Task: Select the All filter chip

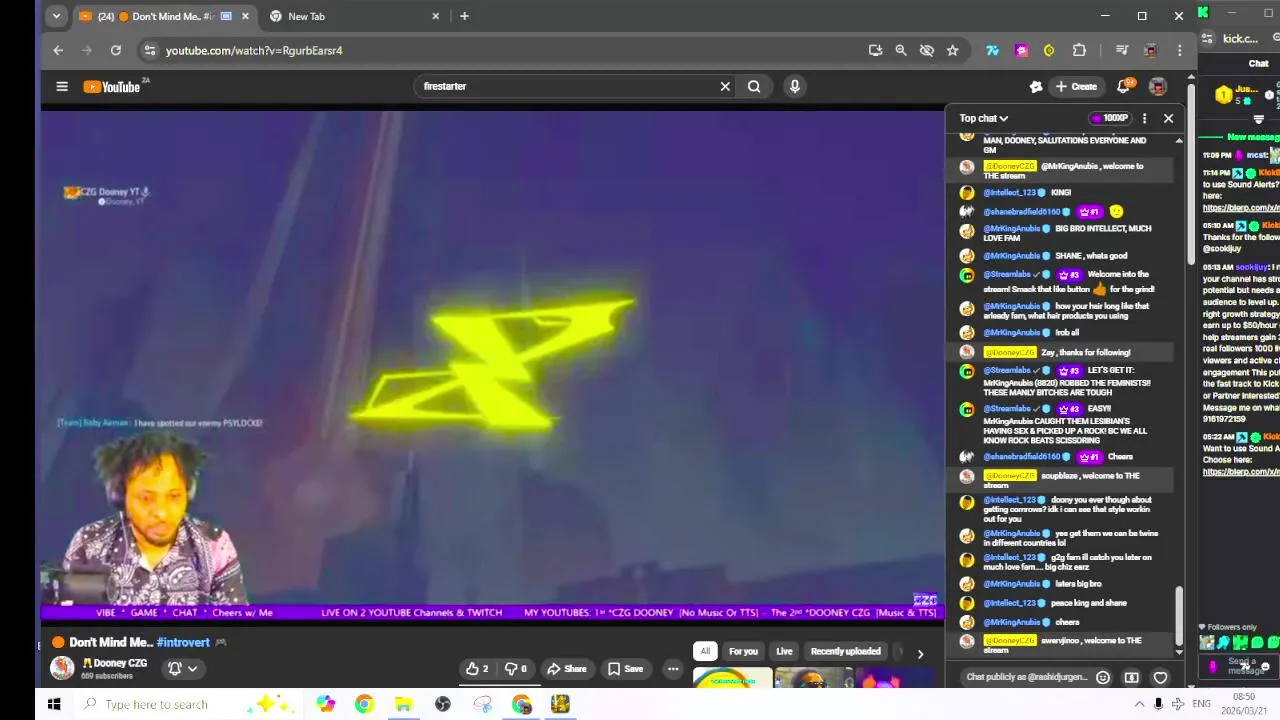Action: click(705, 651)
